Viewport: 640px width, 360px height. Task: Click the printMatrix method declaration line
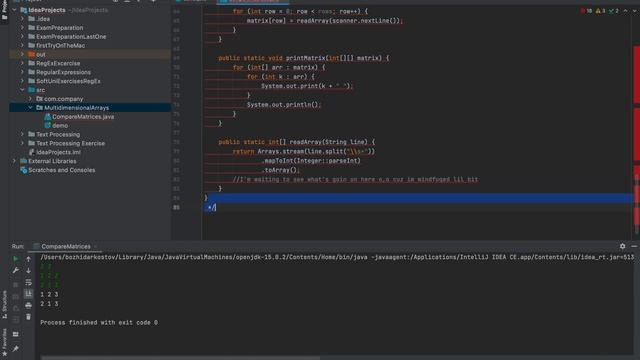(x=304, y=58)
